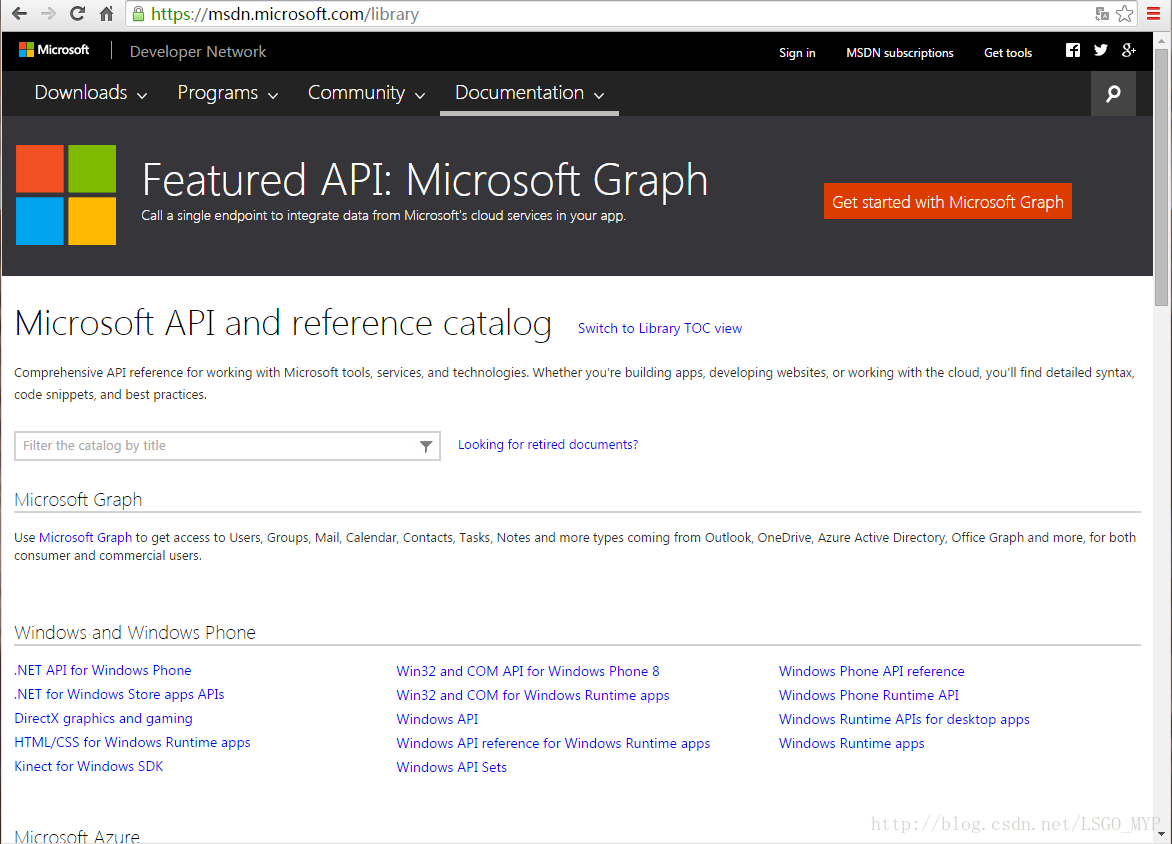Click Get started with Microsoft Graph button

948,201
